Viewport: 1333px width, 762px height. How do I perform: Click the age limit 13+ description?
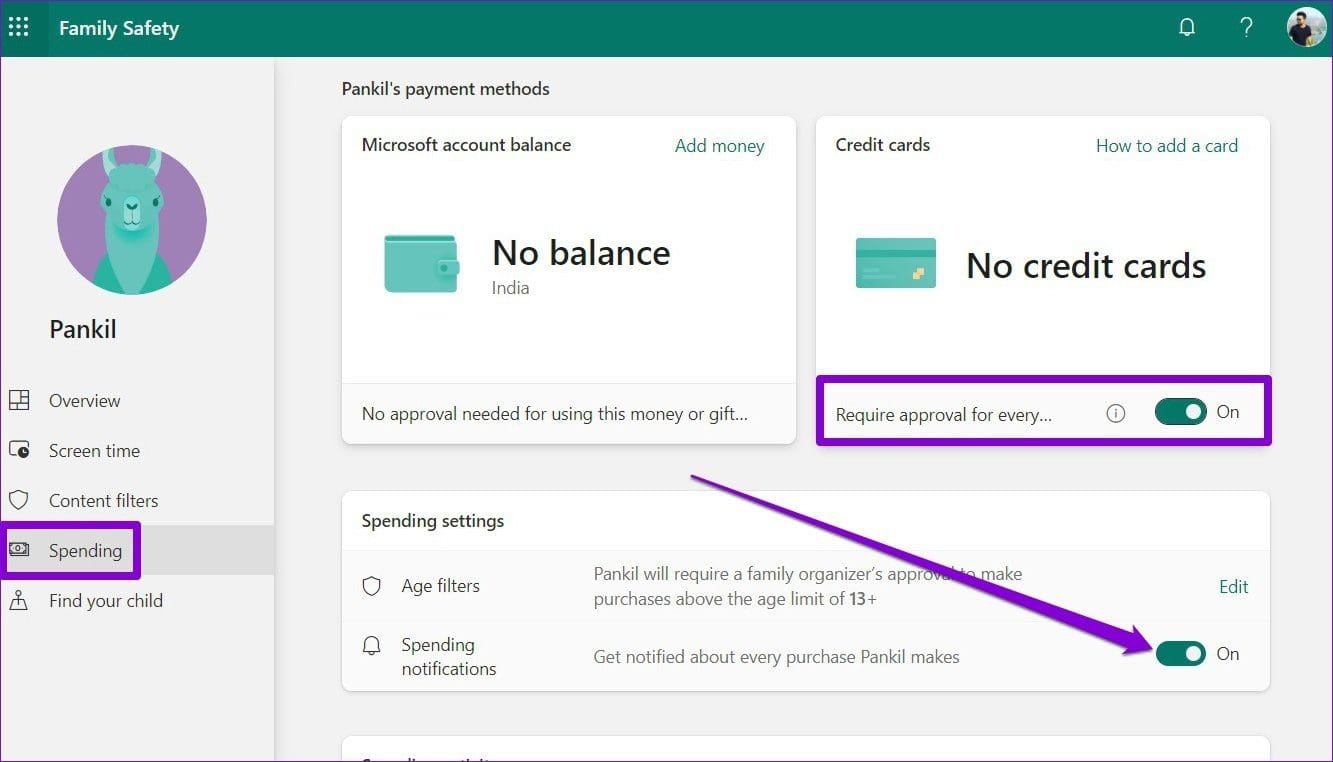(808, 587)
